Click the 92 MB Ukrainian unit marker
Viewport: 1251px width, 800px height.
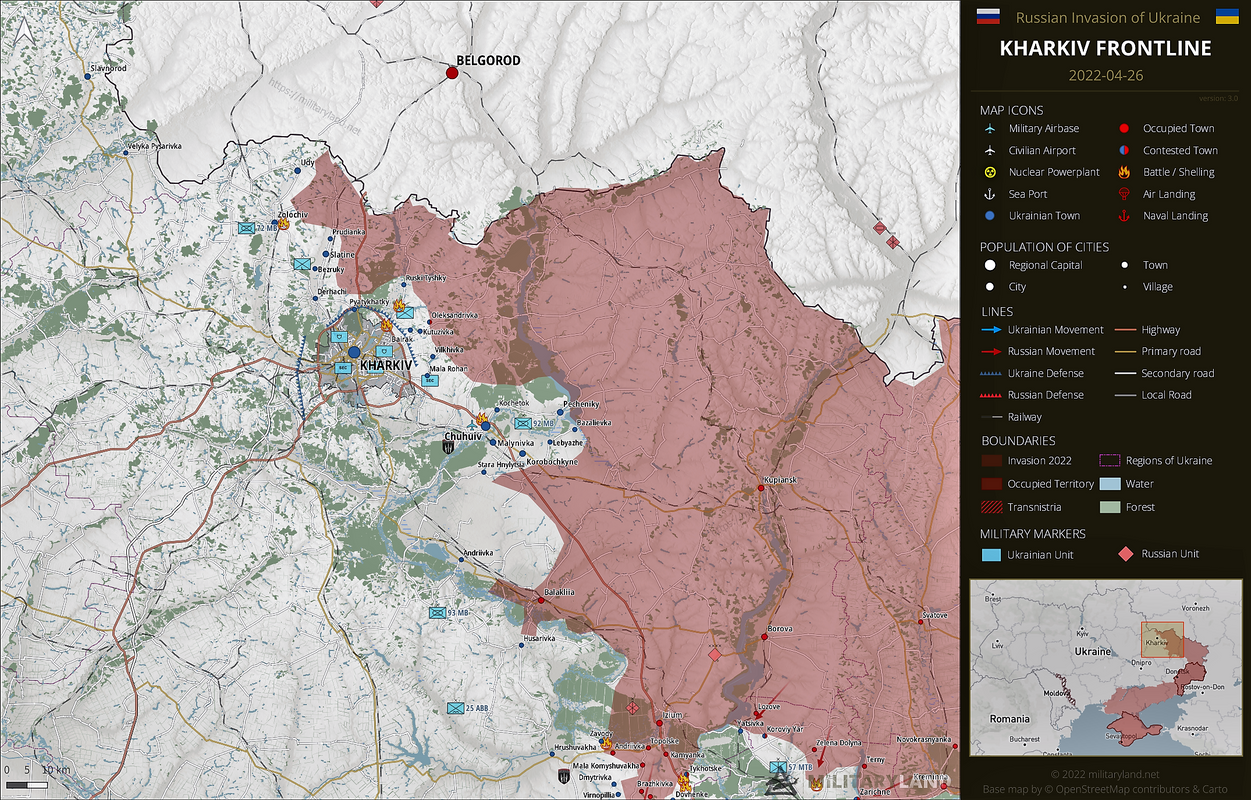pyautogui.click(x=522, y=423)
